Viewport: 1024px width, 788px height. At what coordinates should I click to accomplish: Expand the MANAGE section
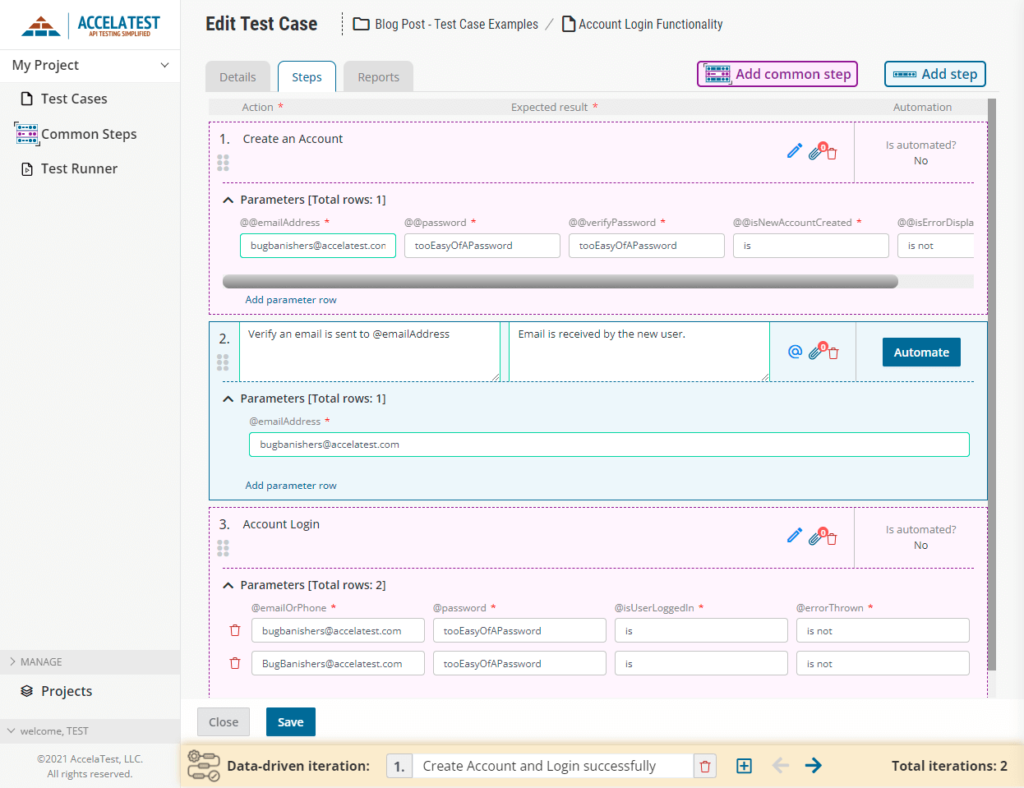[40, 661]
